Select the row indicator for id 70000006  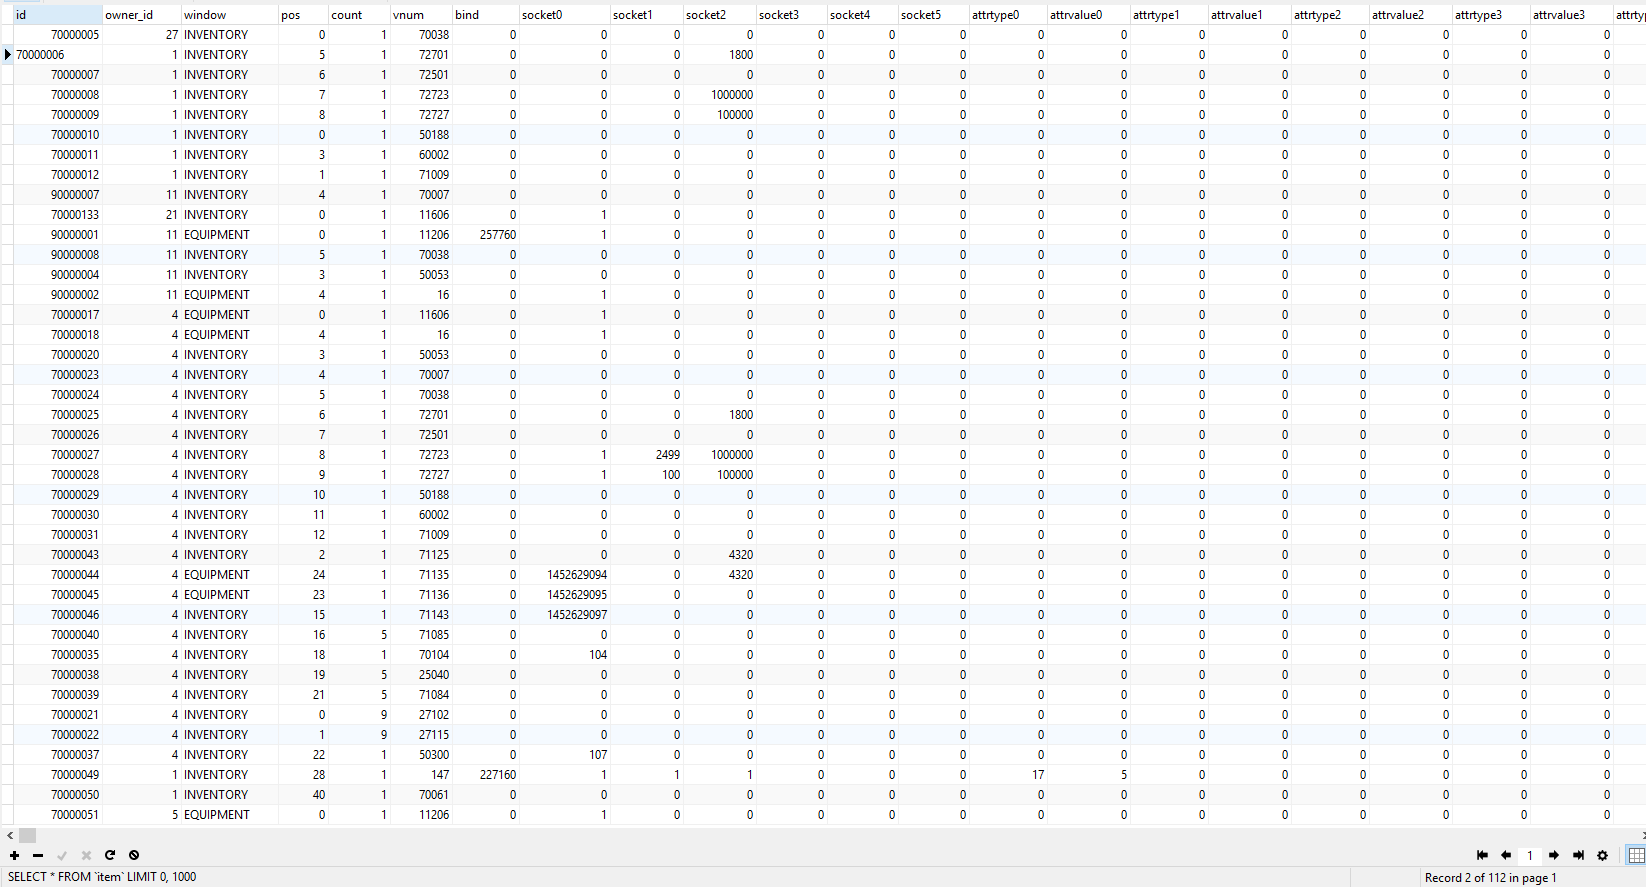7,55
